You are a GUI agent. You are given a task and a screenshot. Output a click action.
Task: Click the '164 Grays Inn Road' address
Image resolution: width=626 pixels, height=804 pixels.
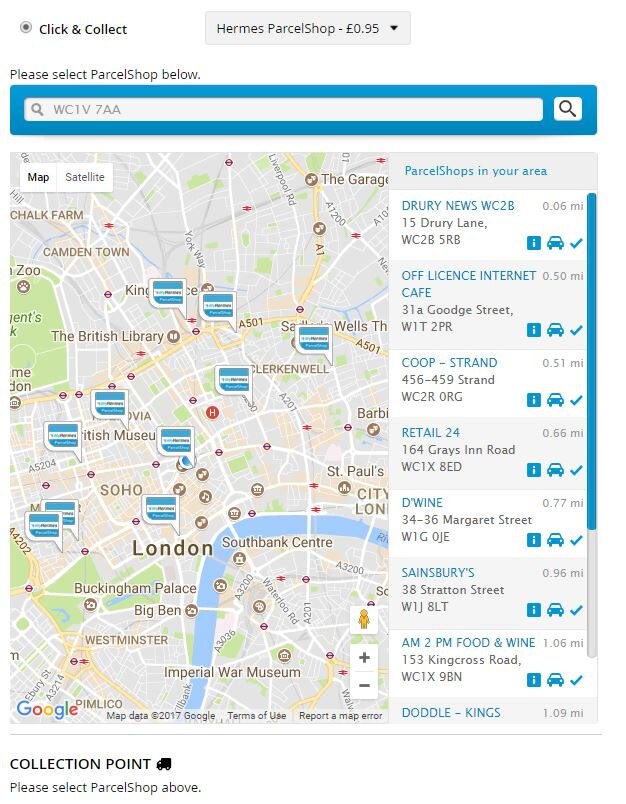[458, 450]
